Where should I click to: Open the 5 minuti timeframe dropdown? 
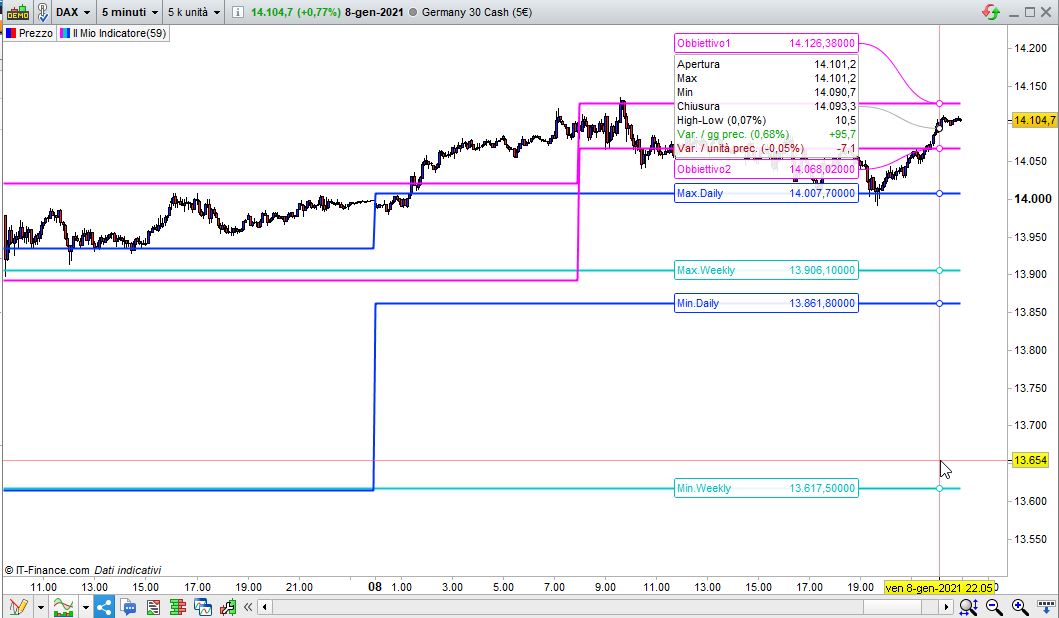click(130, 12)
